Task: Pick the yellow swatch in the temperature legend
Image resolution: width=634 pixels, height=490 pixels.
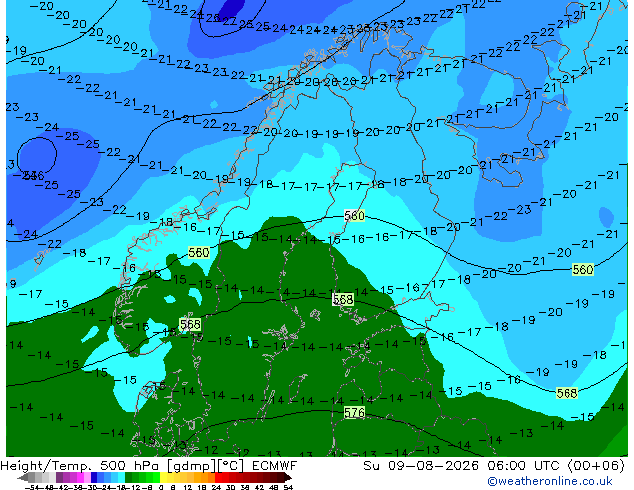Action: 164,477
